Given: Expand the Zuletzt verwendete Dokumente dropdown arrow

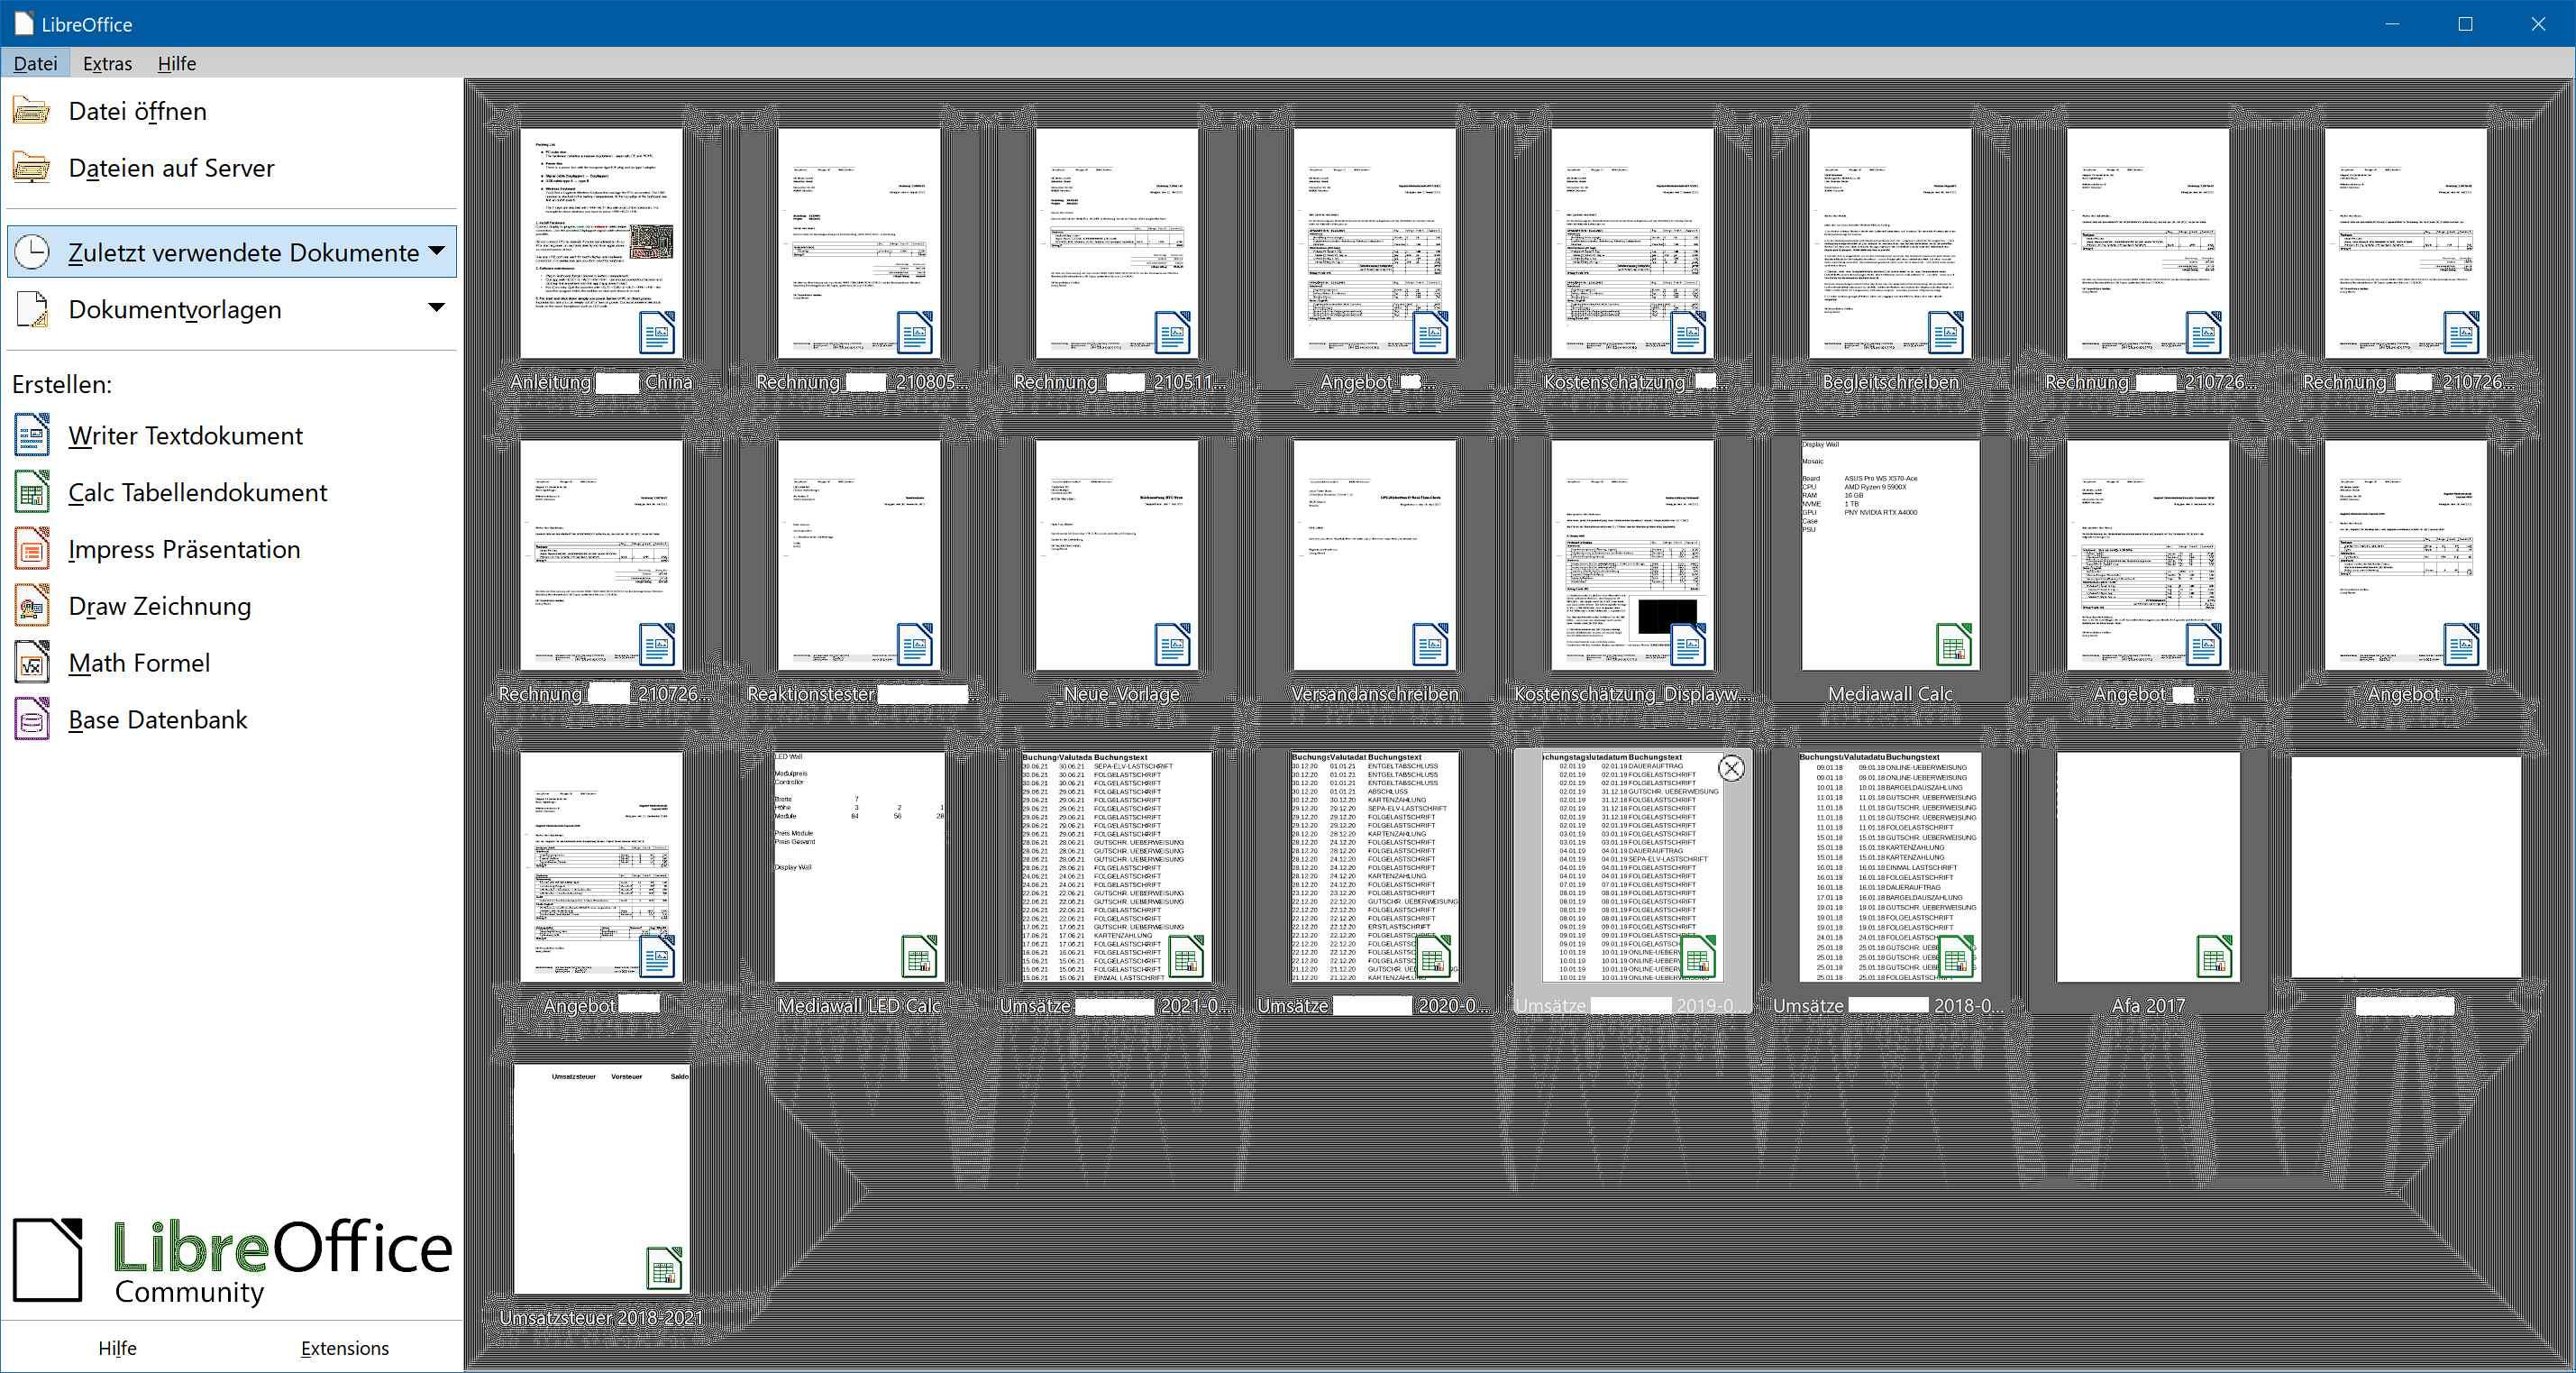Looking at the screenshot, I should click(x=437, y=251).
